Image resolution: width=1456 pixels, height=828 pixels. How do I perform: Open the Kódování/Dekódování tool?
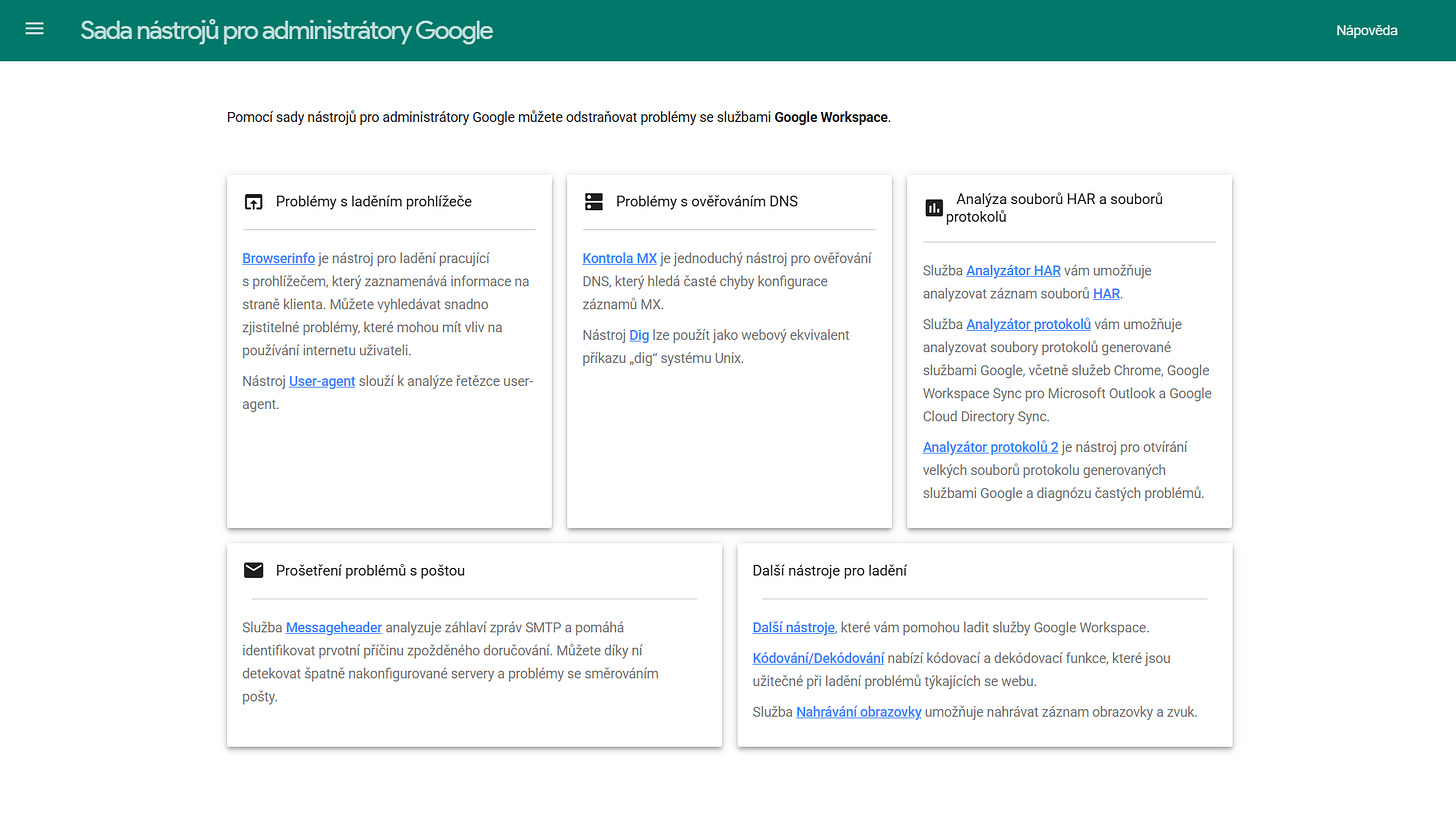(x=818, y=658)
